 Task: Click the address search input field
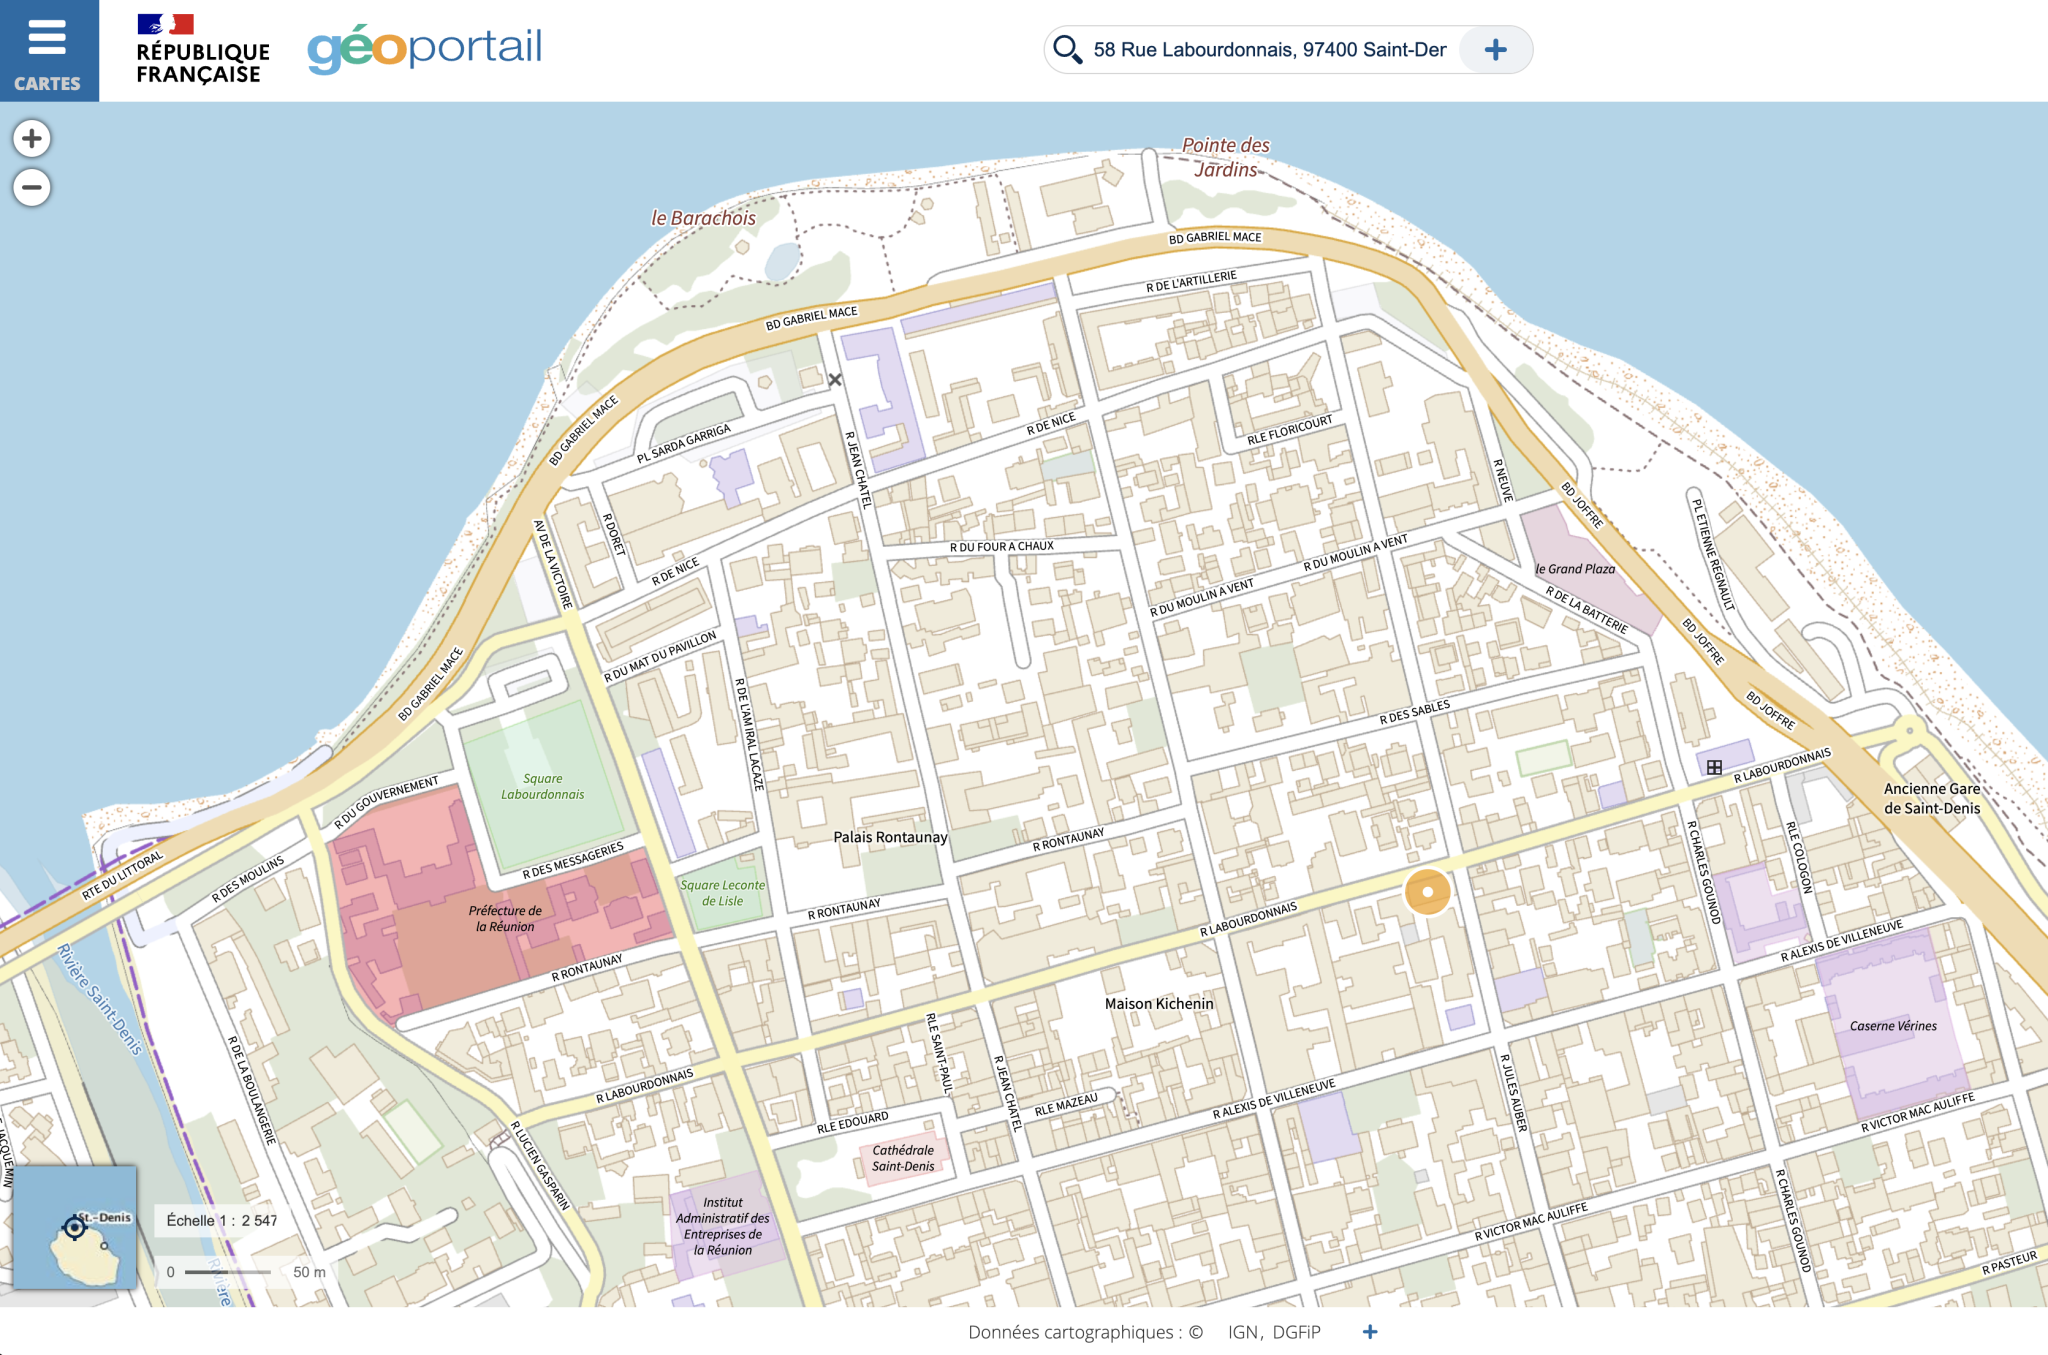pos(1268,50)
